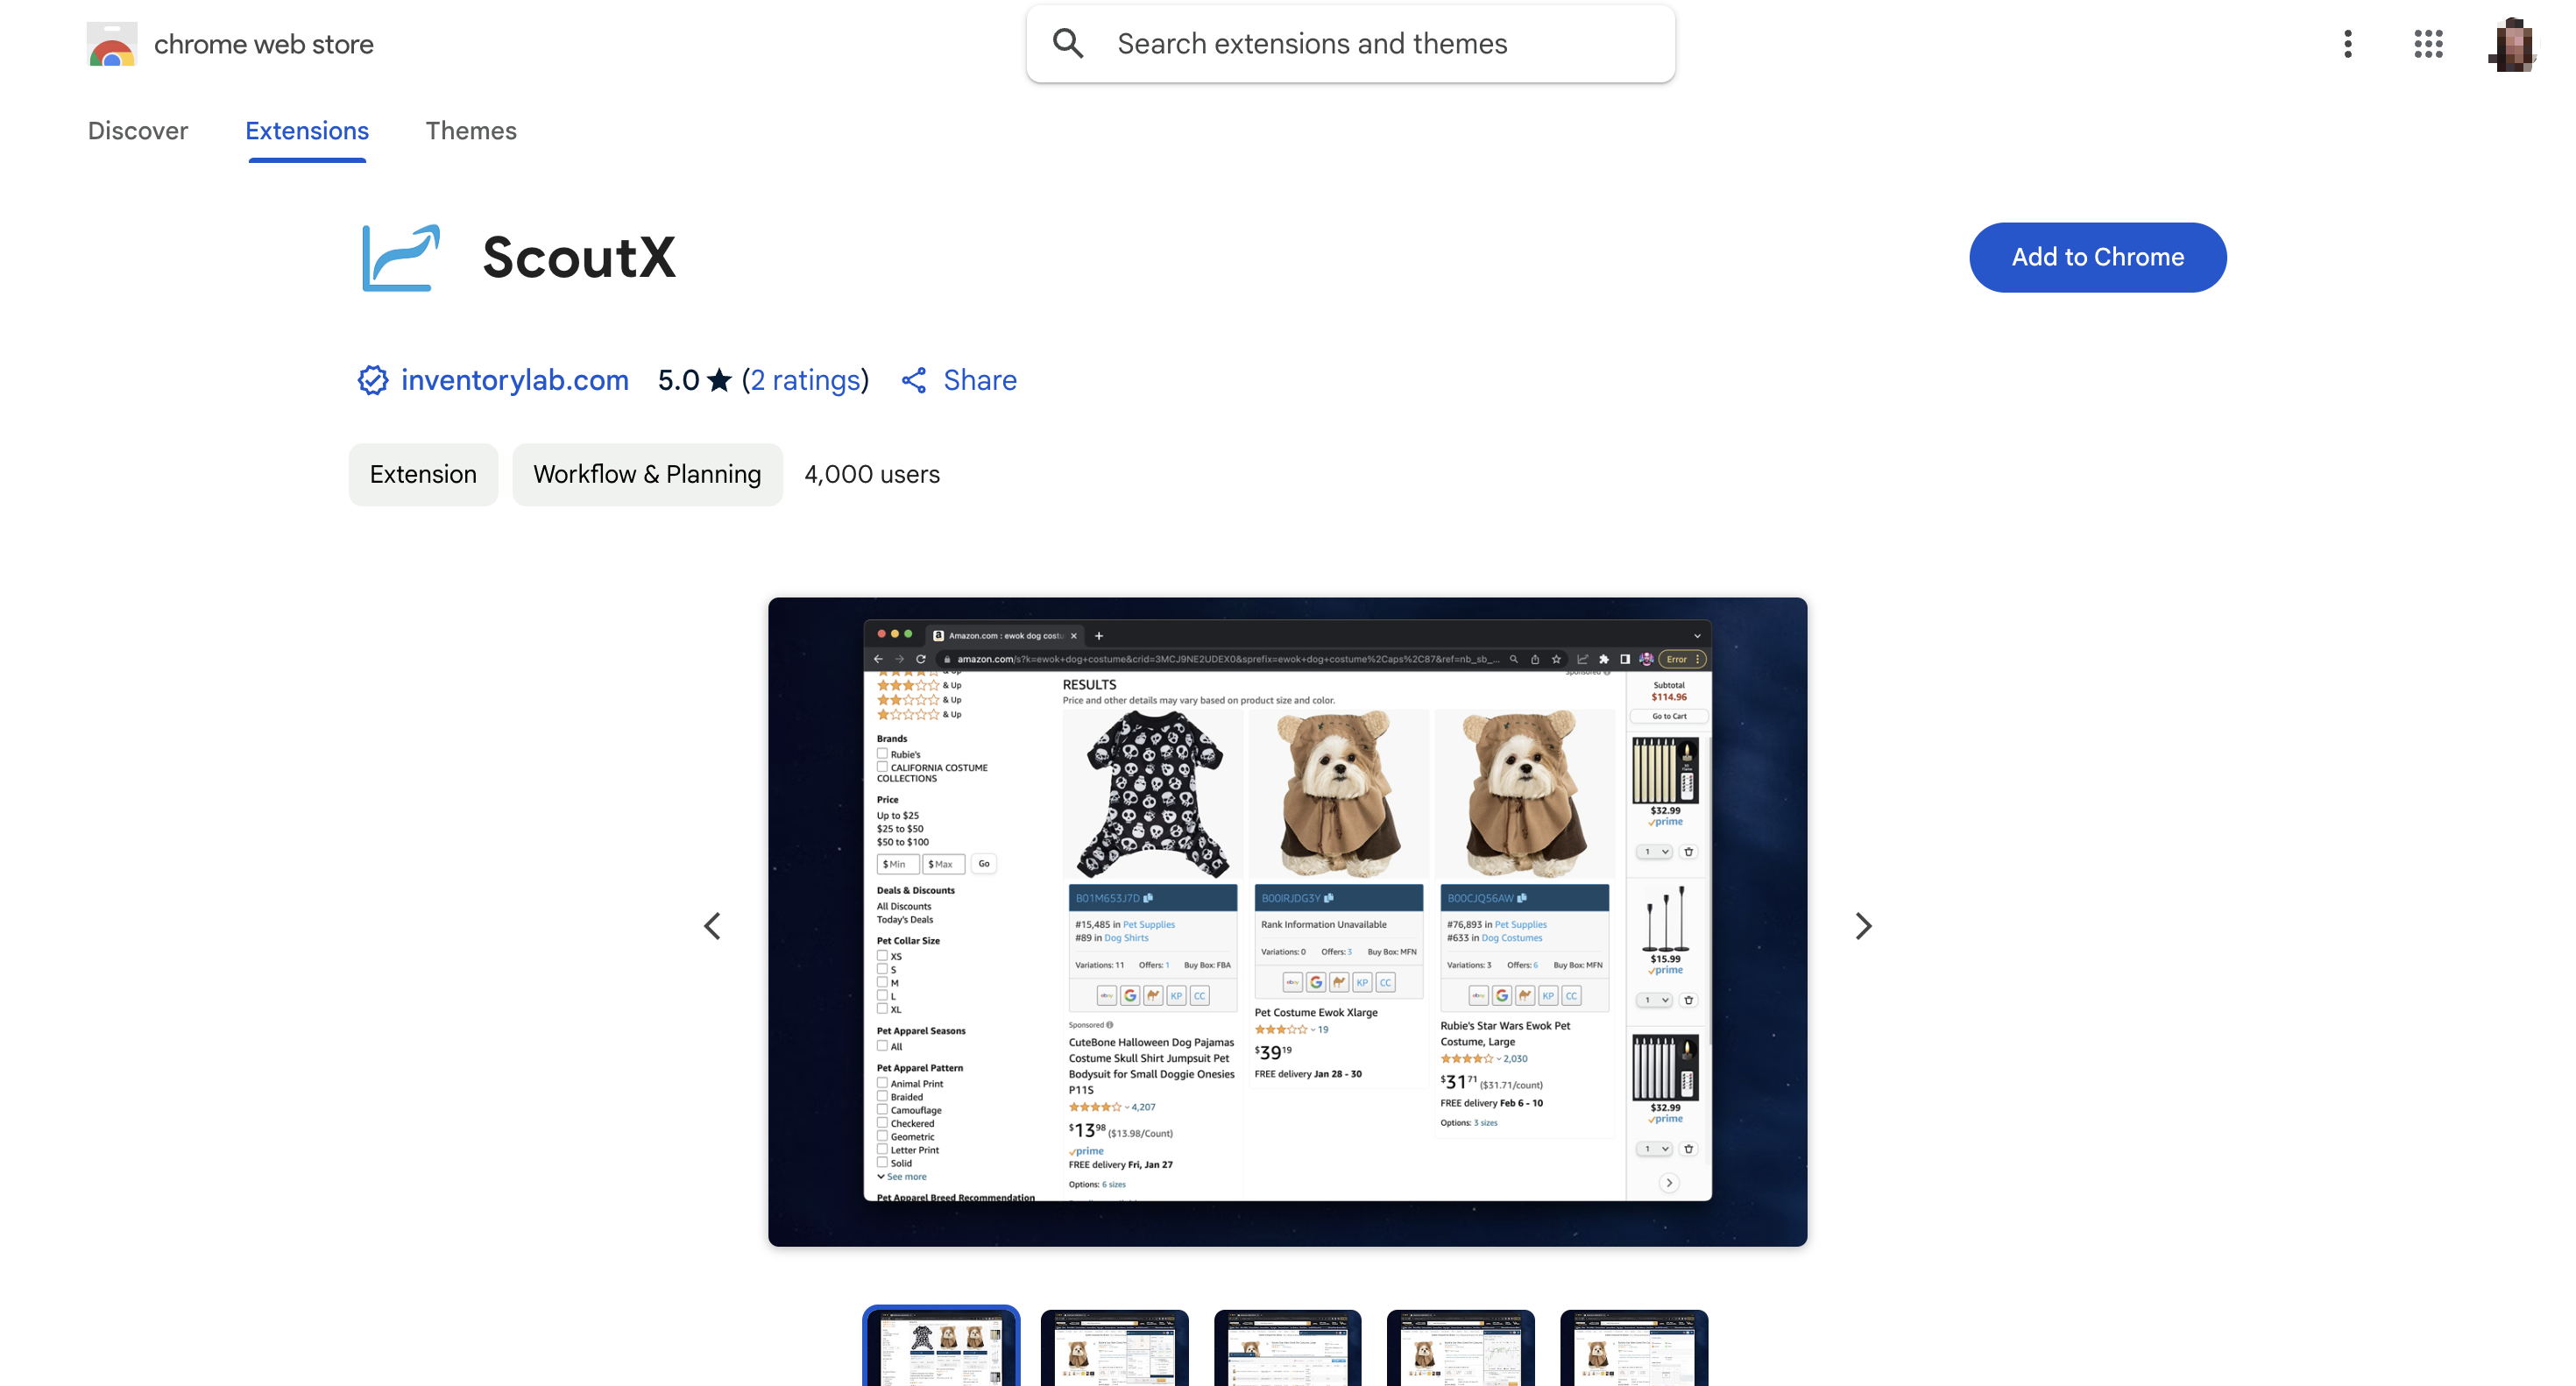
Task: Switch to the Discover tab
Action: 138,131
